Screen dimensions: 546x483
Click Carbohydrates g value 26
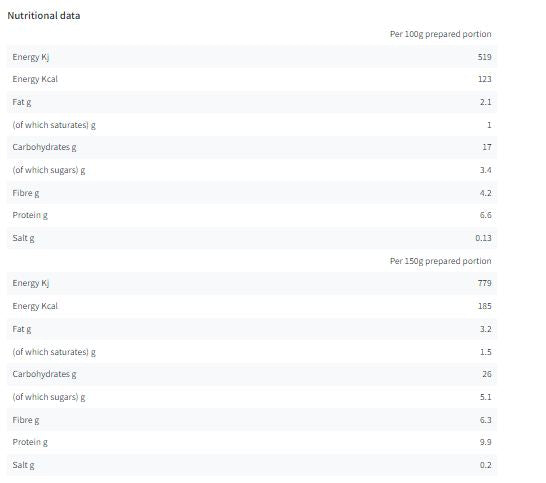487,374
